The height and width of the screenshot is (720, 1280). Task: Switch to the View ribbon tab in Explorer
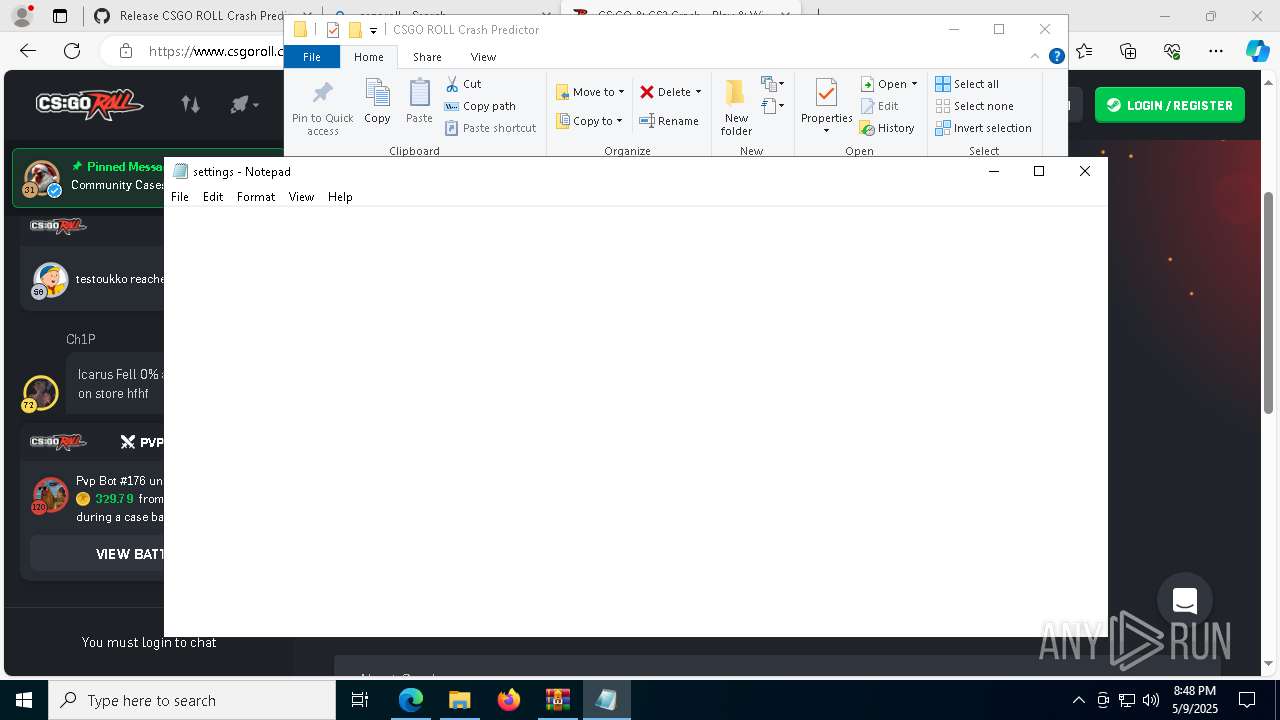coord(483,57)
